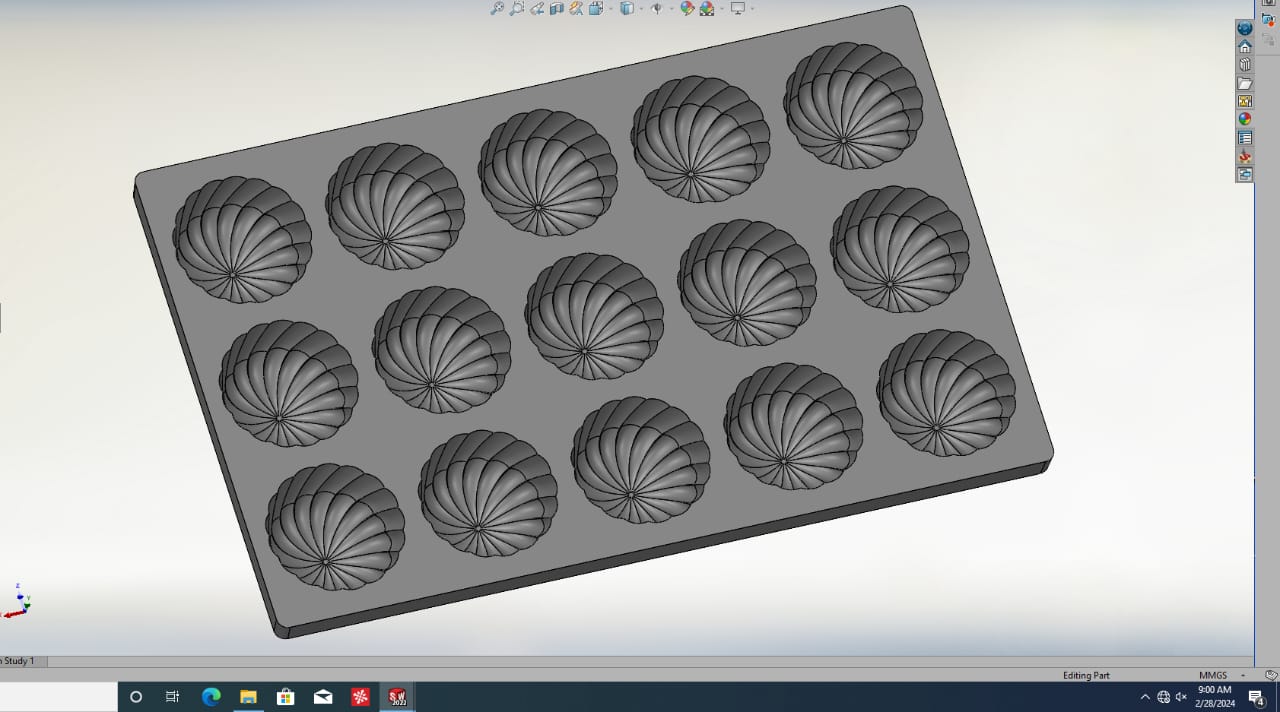Open Microsoft Edge from the taskbar

(x=211, y=697)
